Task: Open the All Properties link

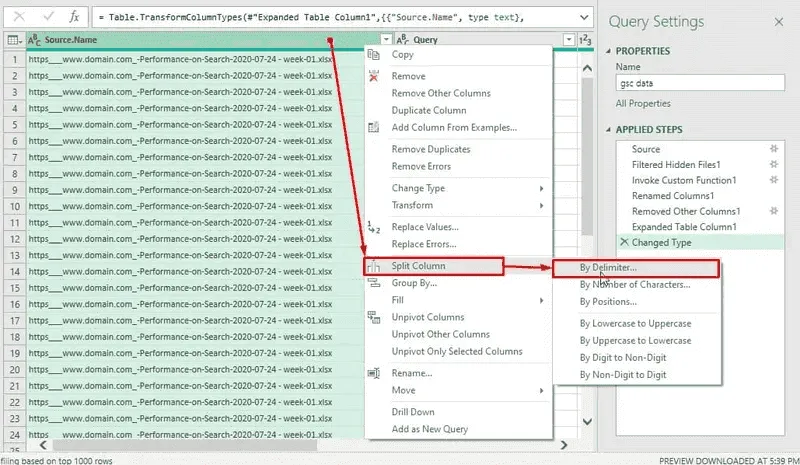Action: (x=643, y=103)
